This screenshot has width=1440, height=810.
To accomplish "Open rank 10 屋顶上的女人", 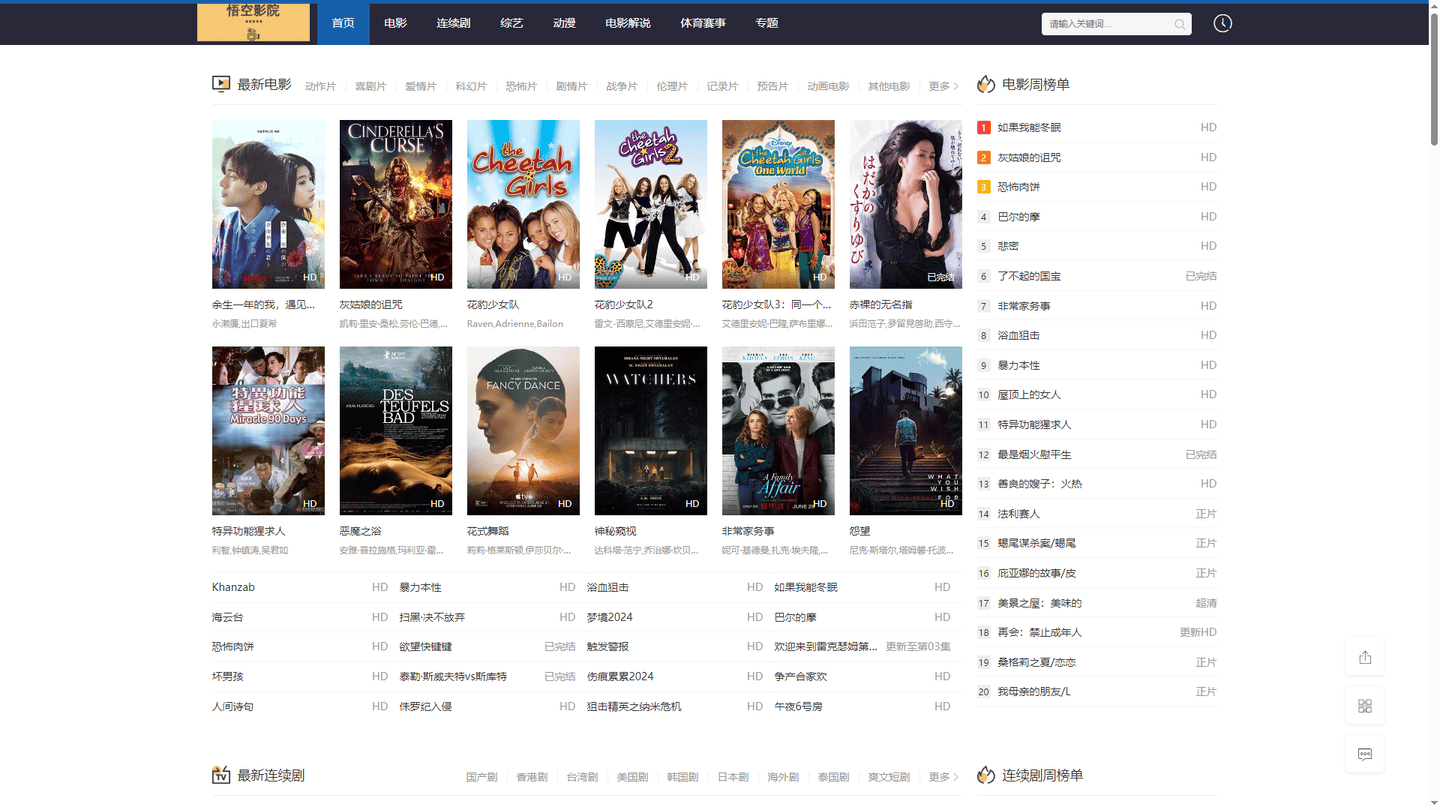I will point(1029,395).
